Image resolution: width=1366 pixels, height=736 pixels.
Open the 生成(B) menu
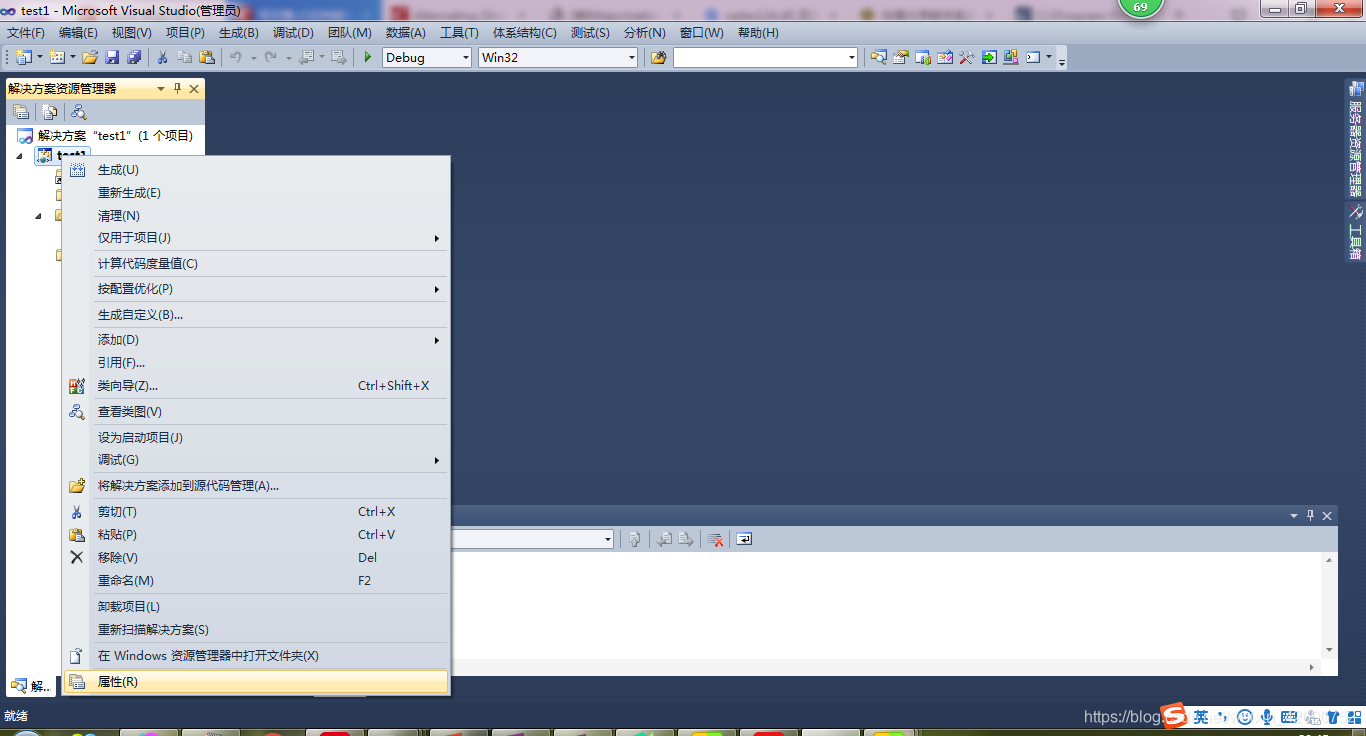coord(239,33)
